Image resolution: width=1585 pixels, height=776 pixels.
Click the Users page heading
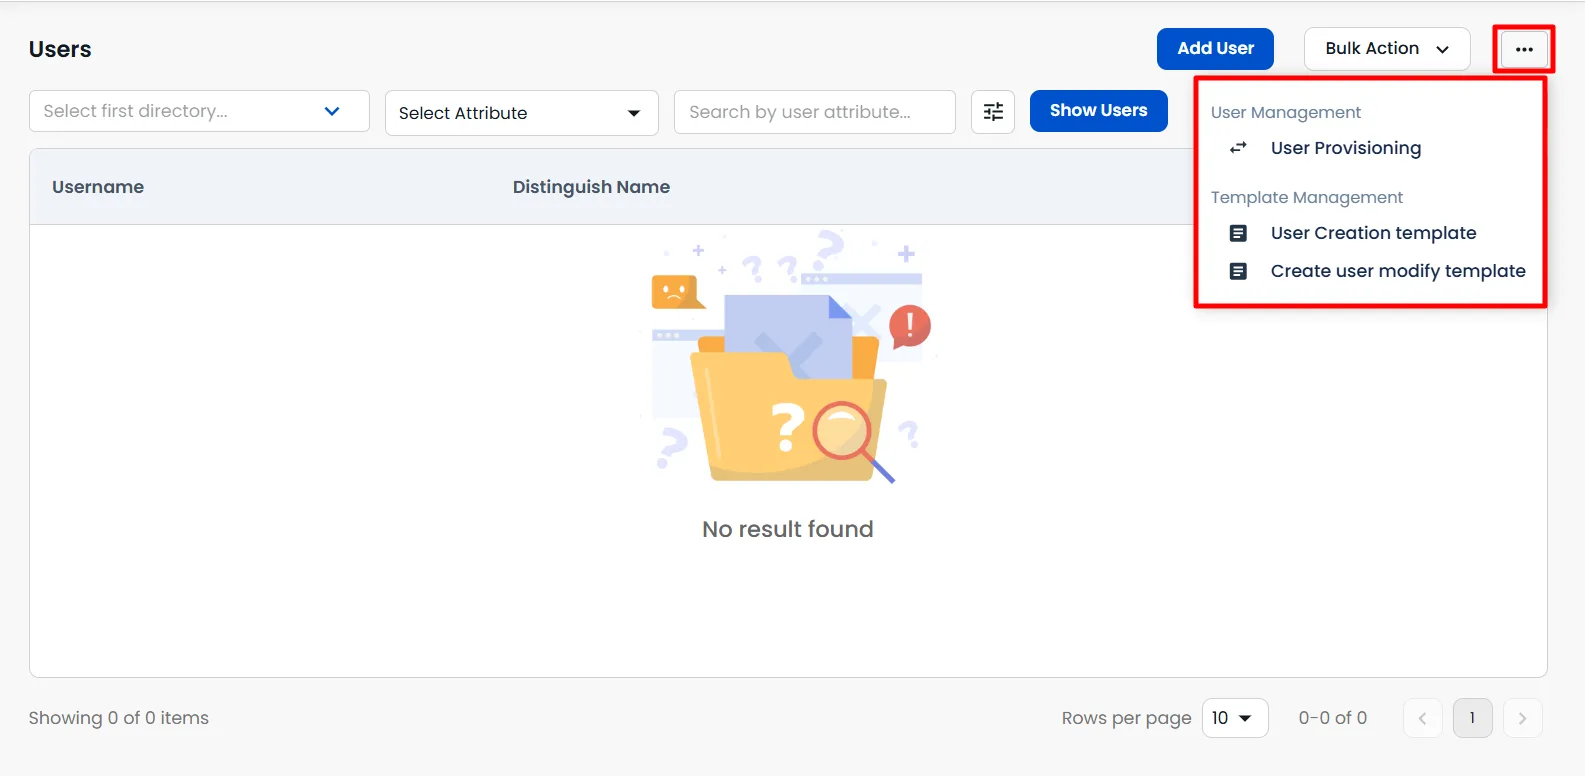[60, 49]
